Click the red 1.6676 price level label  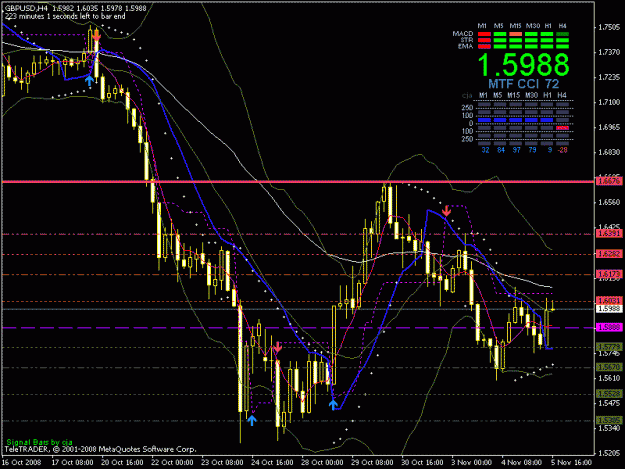tap(609, 182)
